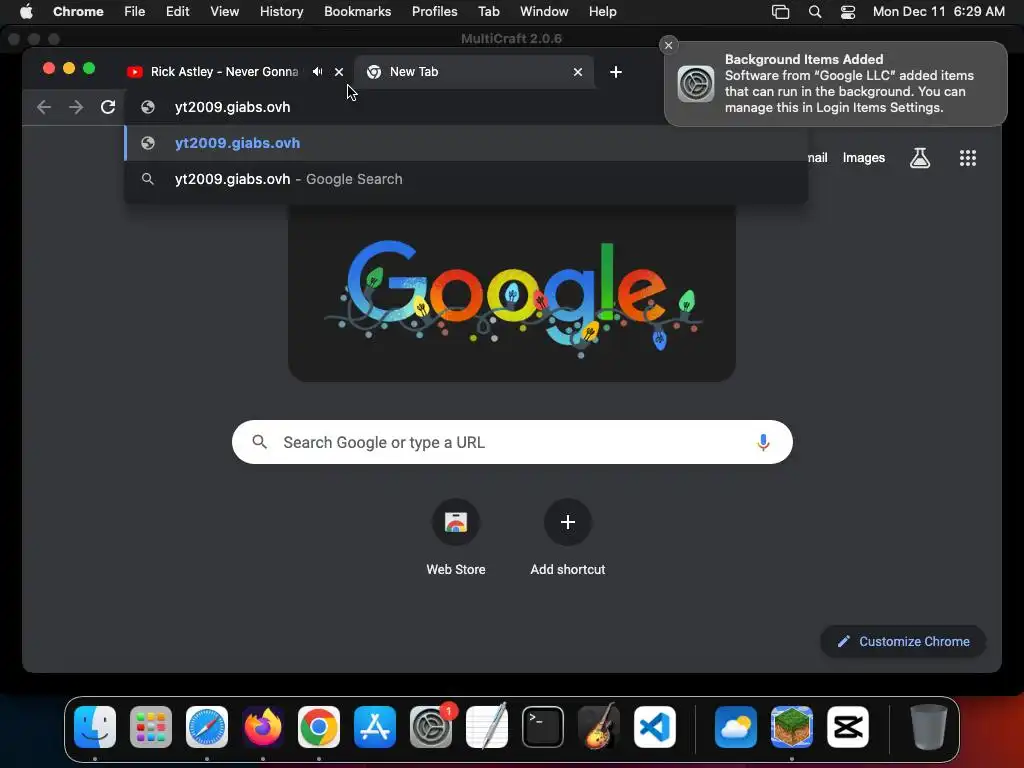Image resolution: width=1024 pixels, height=768 pixels.
Task: Close the New Tab tab
Action: [578, 72]
